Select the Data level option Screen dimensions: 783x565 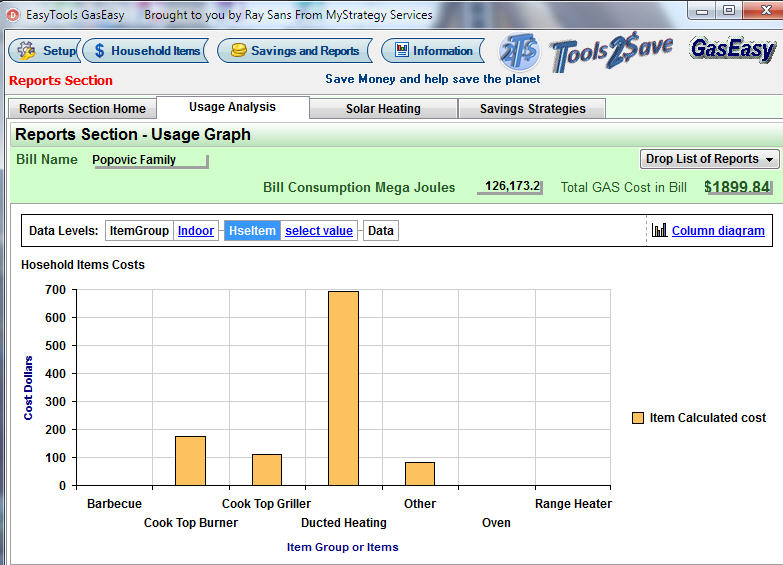coord(380,231)
